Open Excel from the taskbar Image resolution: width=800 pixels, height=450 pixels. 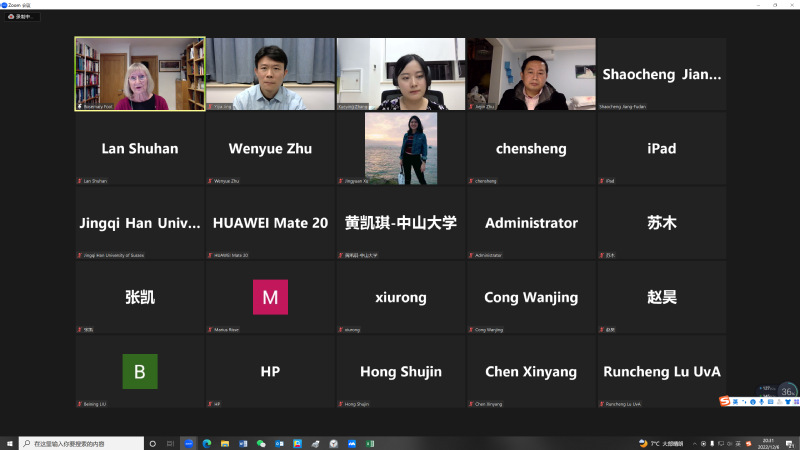pos(369,443)
